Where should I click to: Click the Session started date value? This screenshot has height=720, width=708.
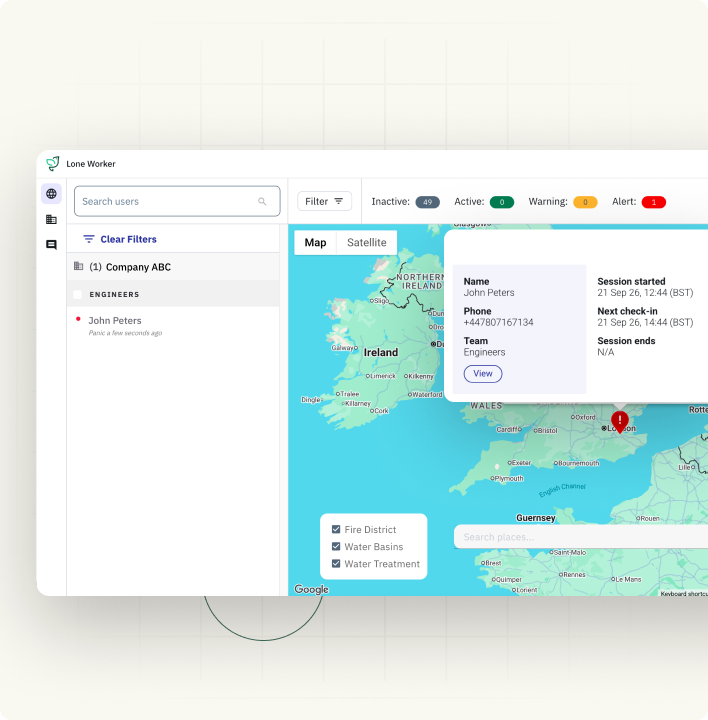[x=645, y=293]
